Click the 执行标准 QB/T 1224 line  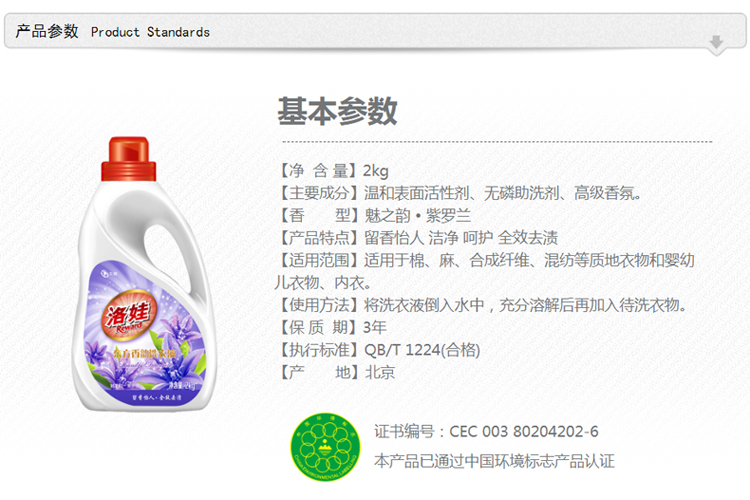pyautogui.click(x=378, y=350)
